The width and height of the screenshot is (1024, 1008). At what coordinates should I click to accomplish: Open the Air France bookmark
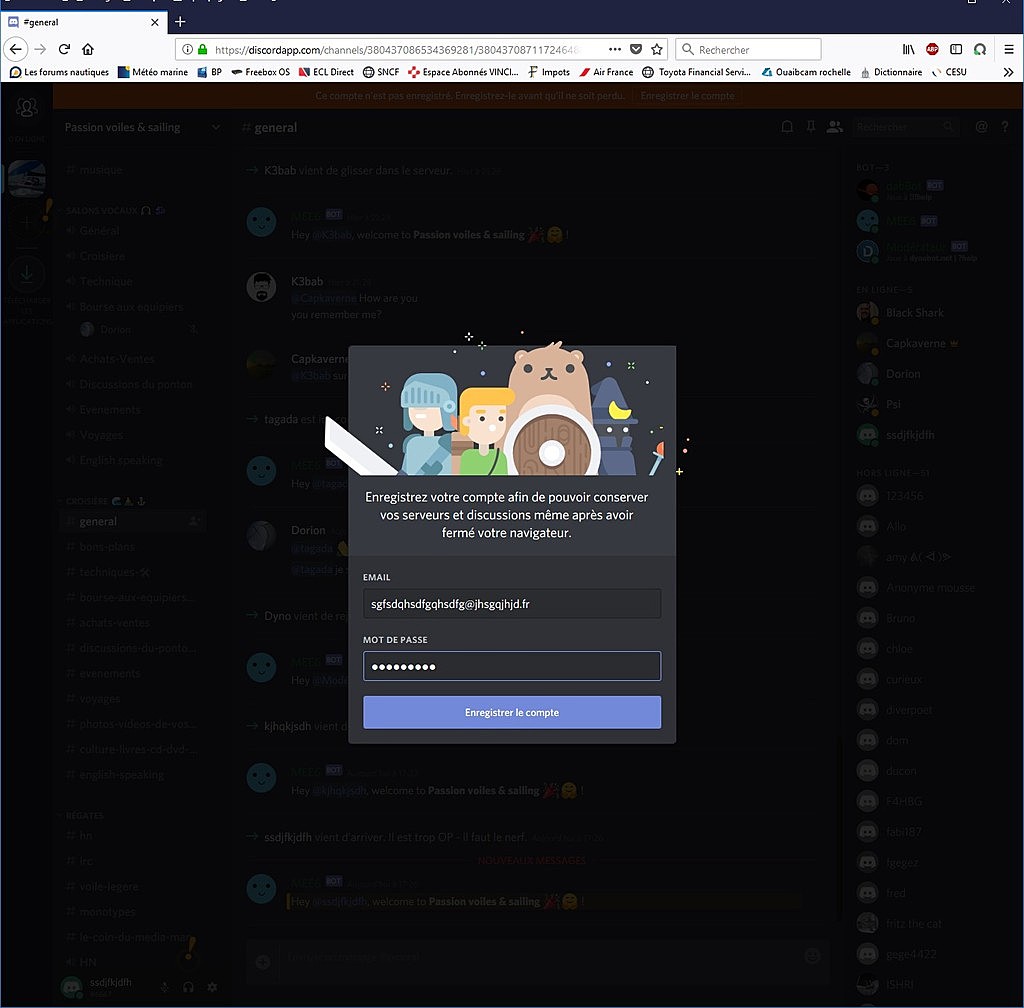[606, 72]
